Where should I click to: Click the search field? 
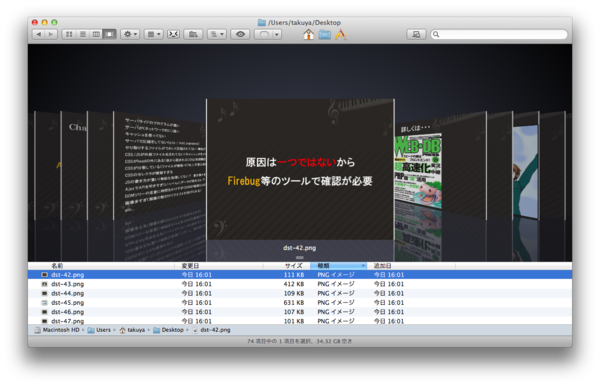click(x=499, y=34)
